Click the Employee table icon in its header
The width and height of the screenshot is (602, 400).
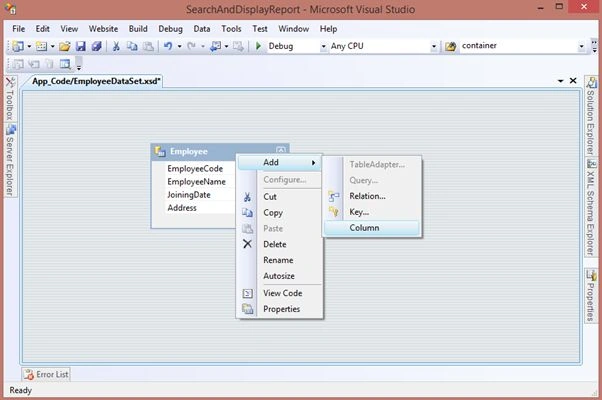coord(160,151)
